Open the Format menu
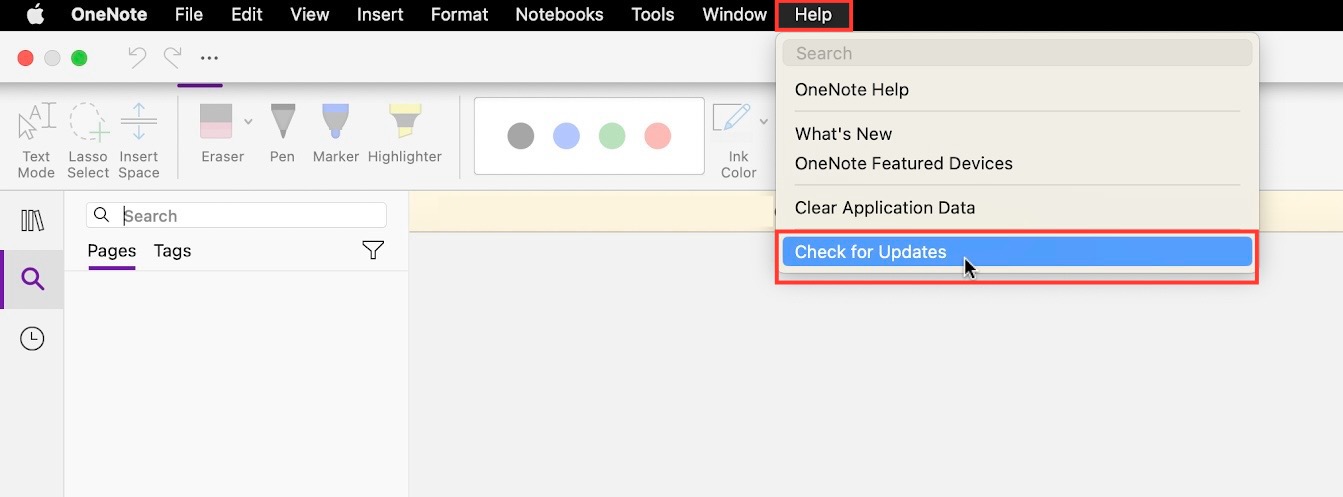The width and height of the screenshot is (1343, 497). click(459, 14)
